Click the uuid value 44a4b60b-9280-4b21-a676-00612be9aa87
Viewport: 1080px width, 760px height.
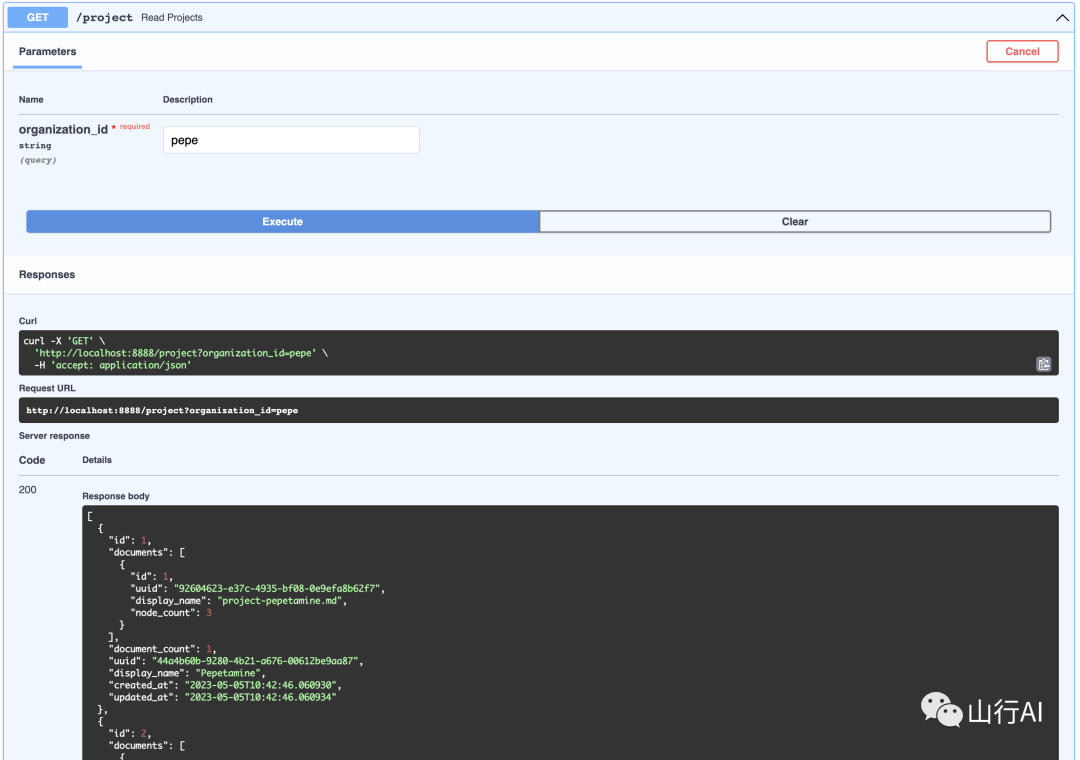(x=255, y=661)
